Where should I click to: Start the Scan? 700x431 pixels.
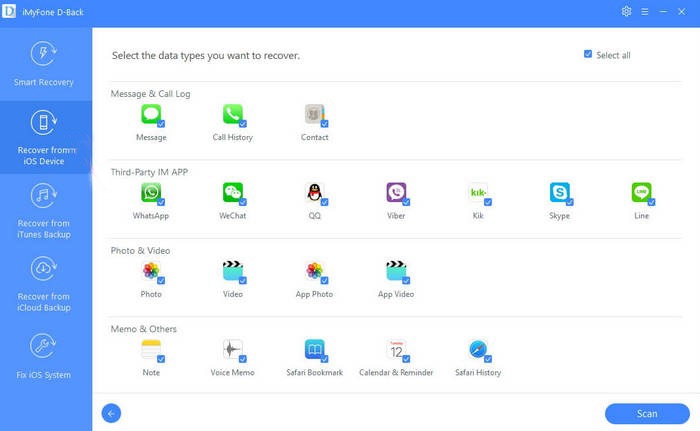pos(647,414)
